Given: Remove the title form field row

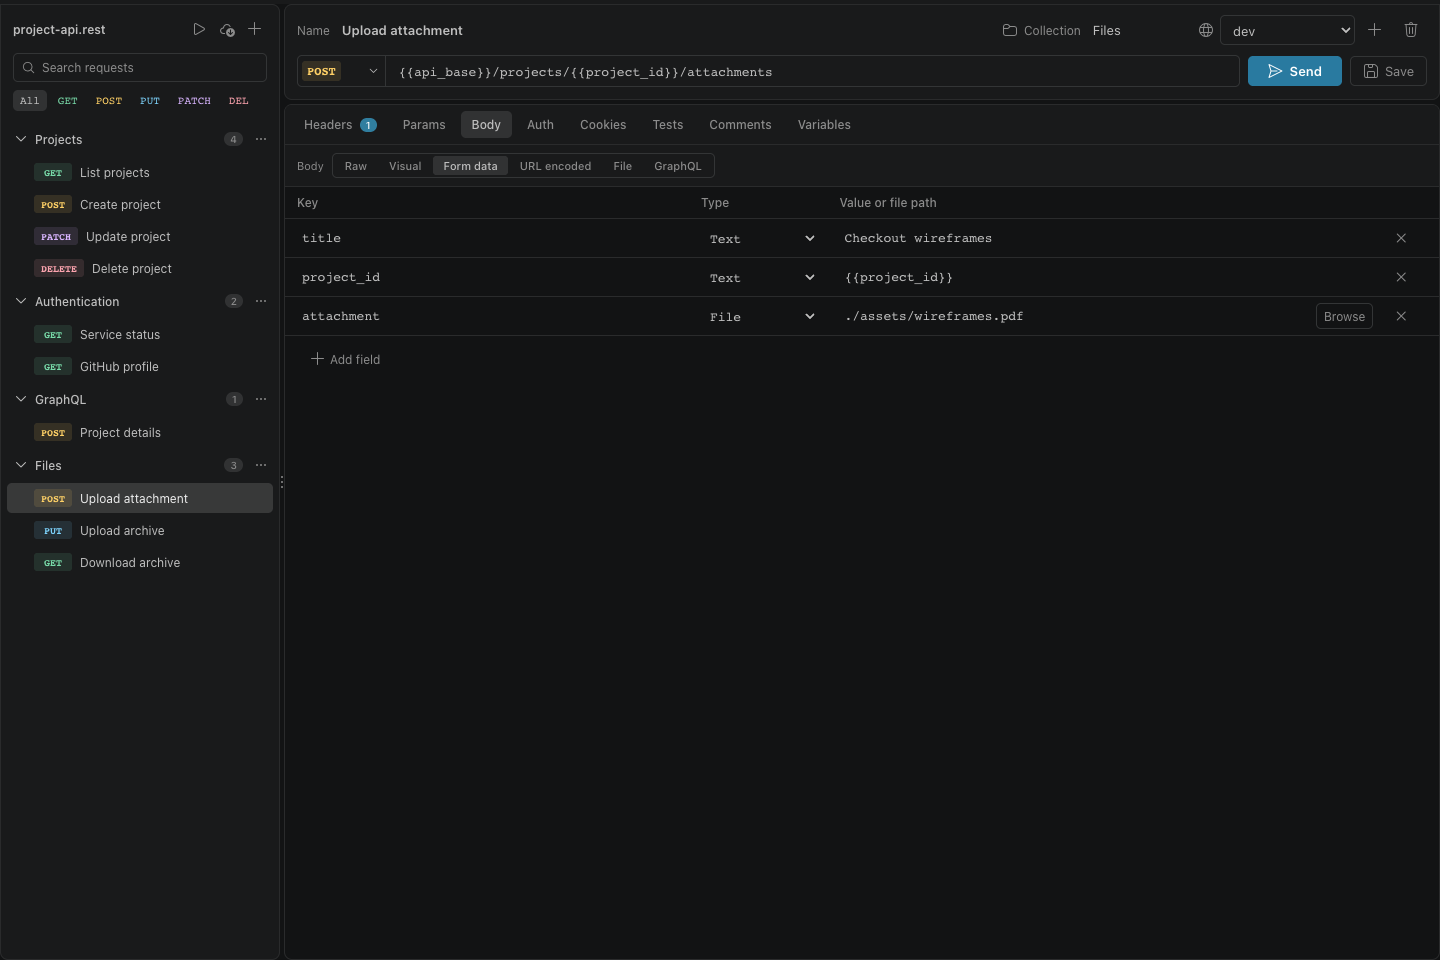Looking at the screenshot, I should click(x=1401, y=238).
